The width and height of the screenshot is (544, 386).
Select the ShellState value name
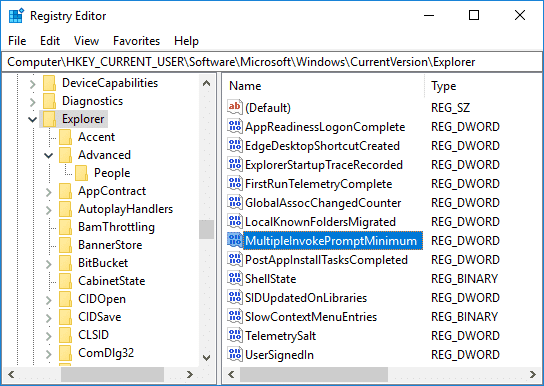(x=271, y=279)
